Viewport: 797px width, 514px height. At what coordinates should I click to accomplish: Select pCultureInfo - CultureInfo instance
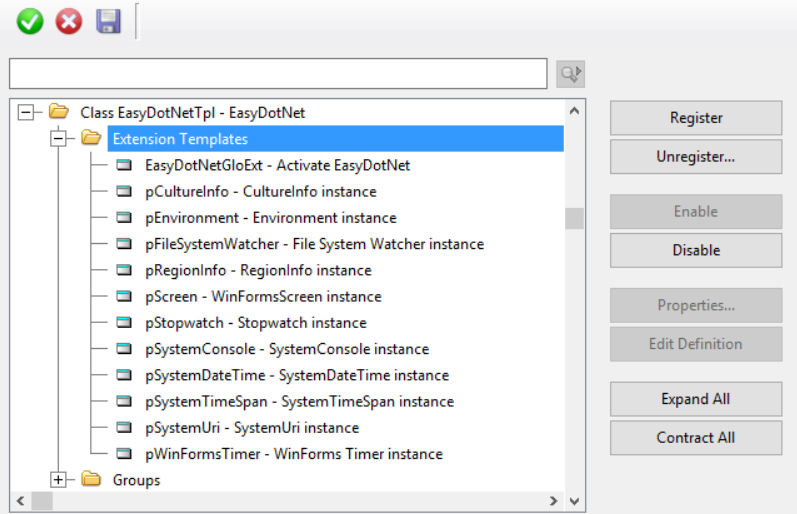coord(261,192)
